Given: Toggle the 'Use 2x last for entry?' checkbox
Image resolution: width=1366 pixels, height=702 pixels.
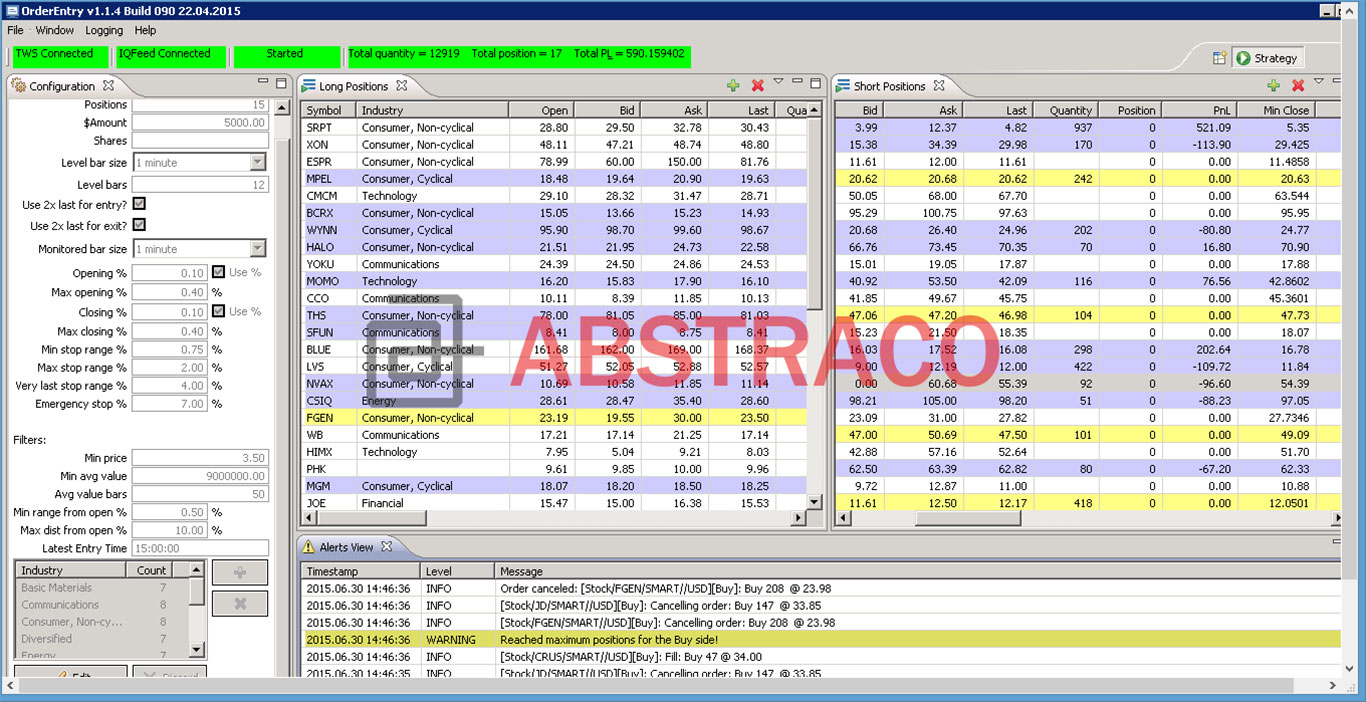Looking at the screenshot, I should click(137, 201).
